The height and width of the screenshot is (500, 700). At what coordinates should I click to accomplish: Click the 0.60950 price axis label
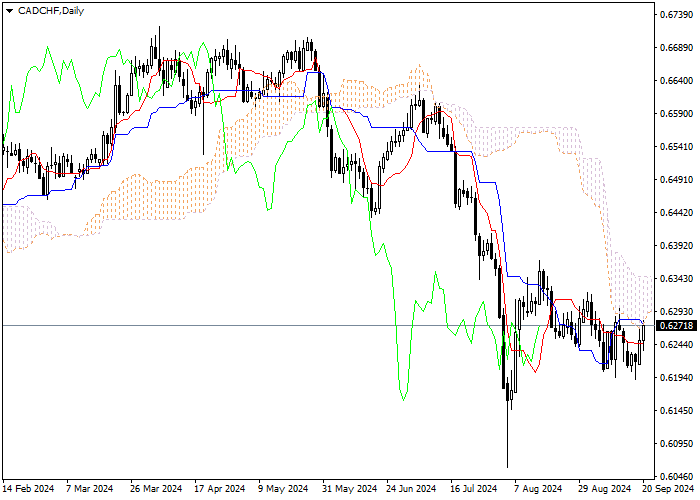676,444
